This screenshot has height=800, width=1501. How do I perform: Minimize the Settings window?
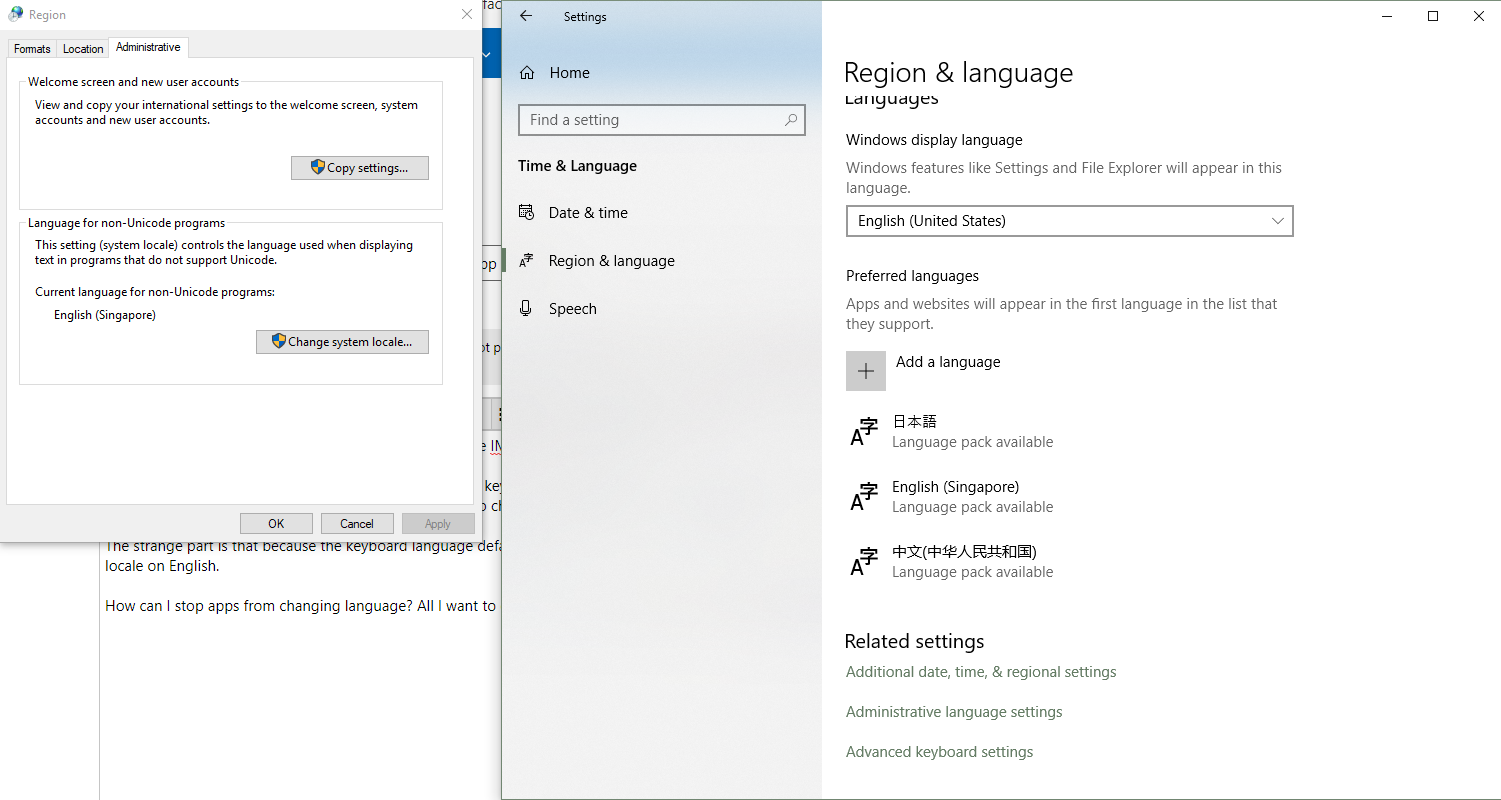pyautogui.click(x=1387, y=16)
